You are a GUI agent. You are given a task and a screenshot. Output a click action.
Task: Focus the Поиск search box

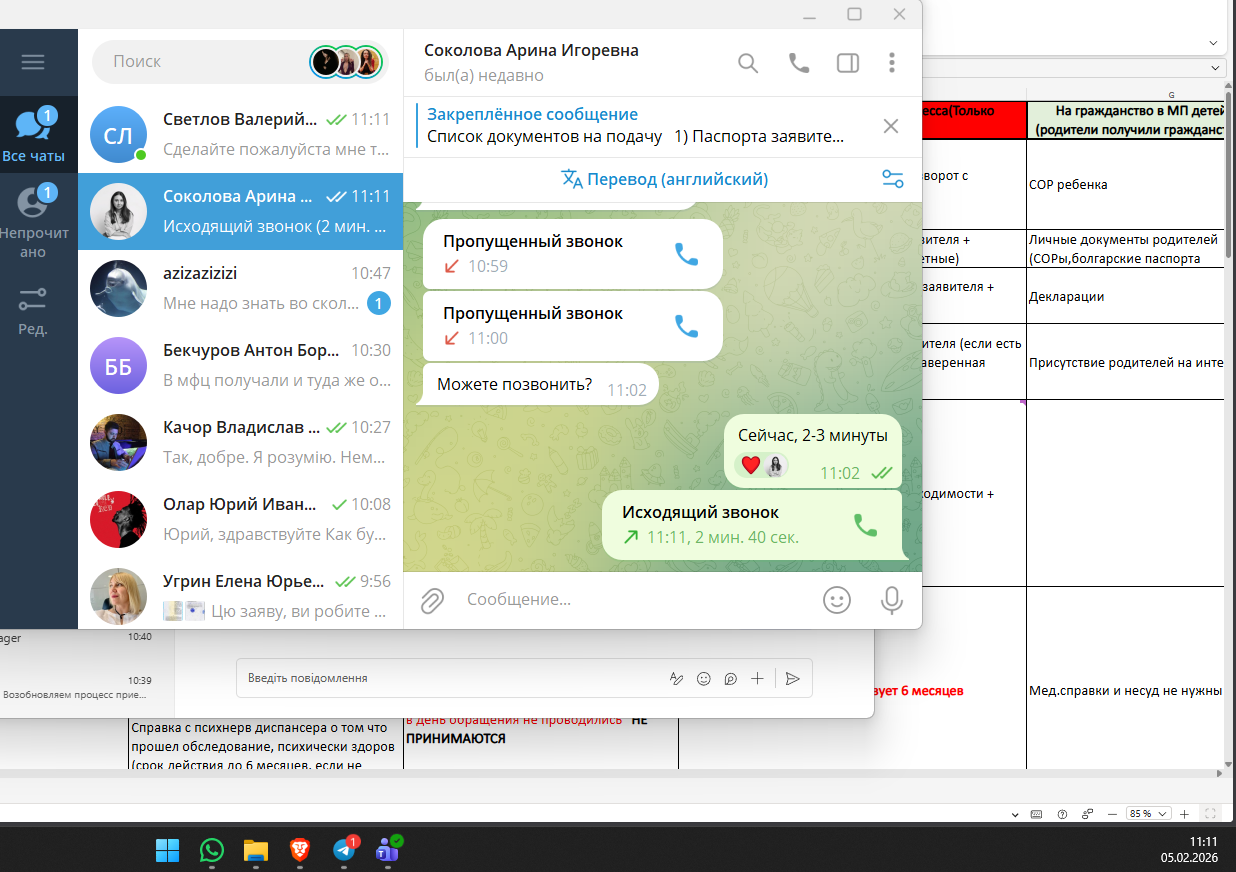point(200,62)
